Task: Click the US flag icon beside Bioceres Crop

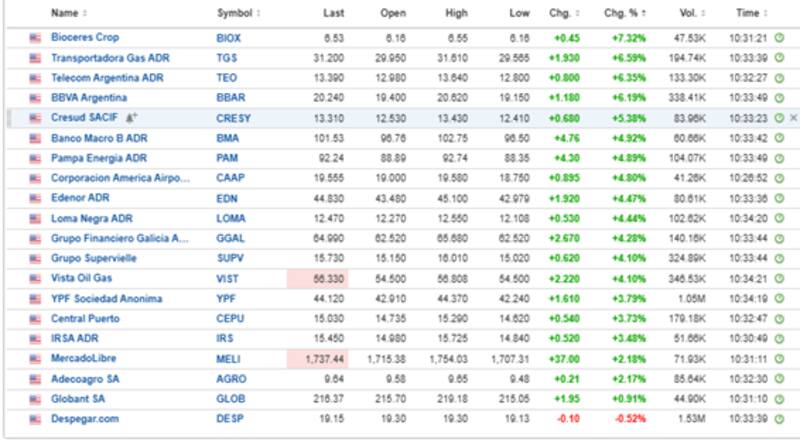Action: 34,38
